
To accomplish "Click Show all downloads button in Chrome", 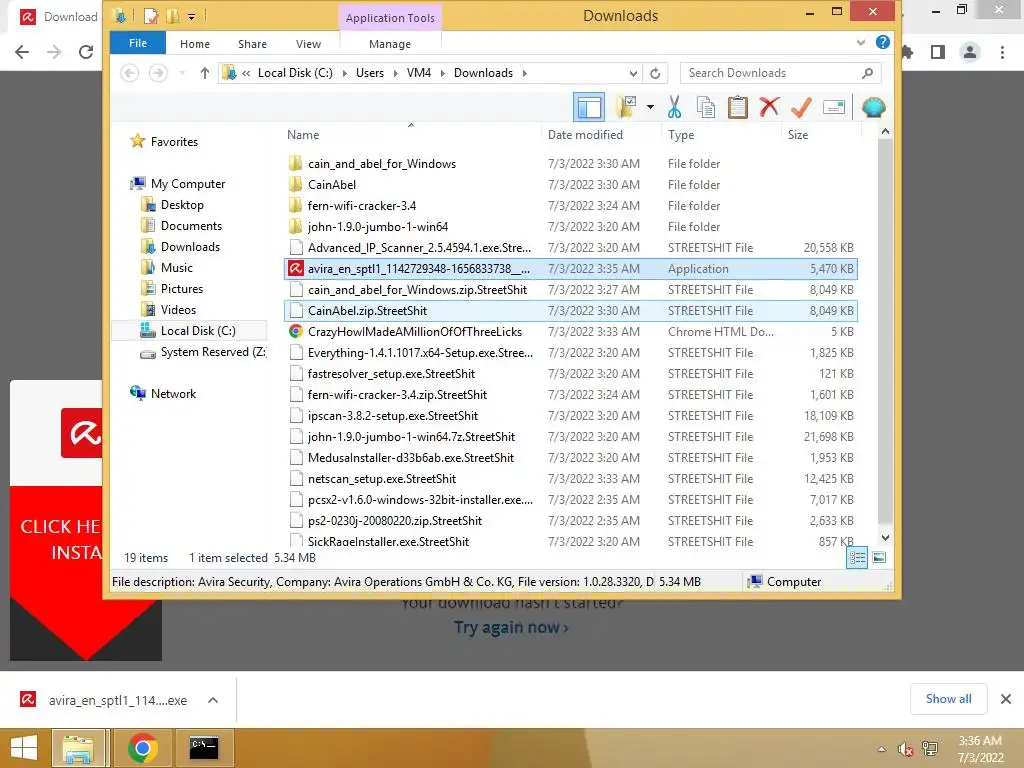I will [x=948, y=699].
